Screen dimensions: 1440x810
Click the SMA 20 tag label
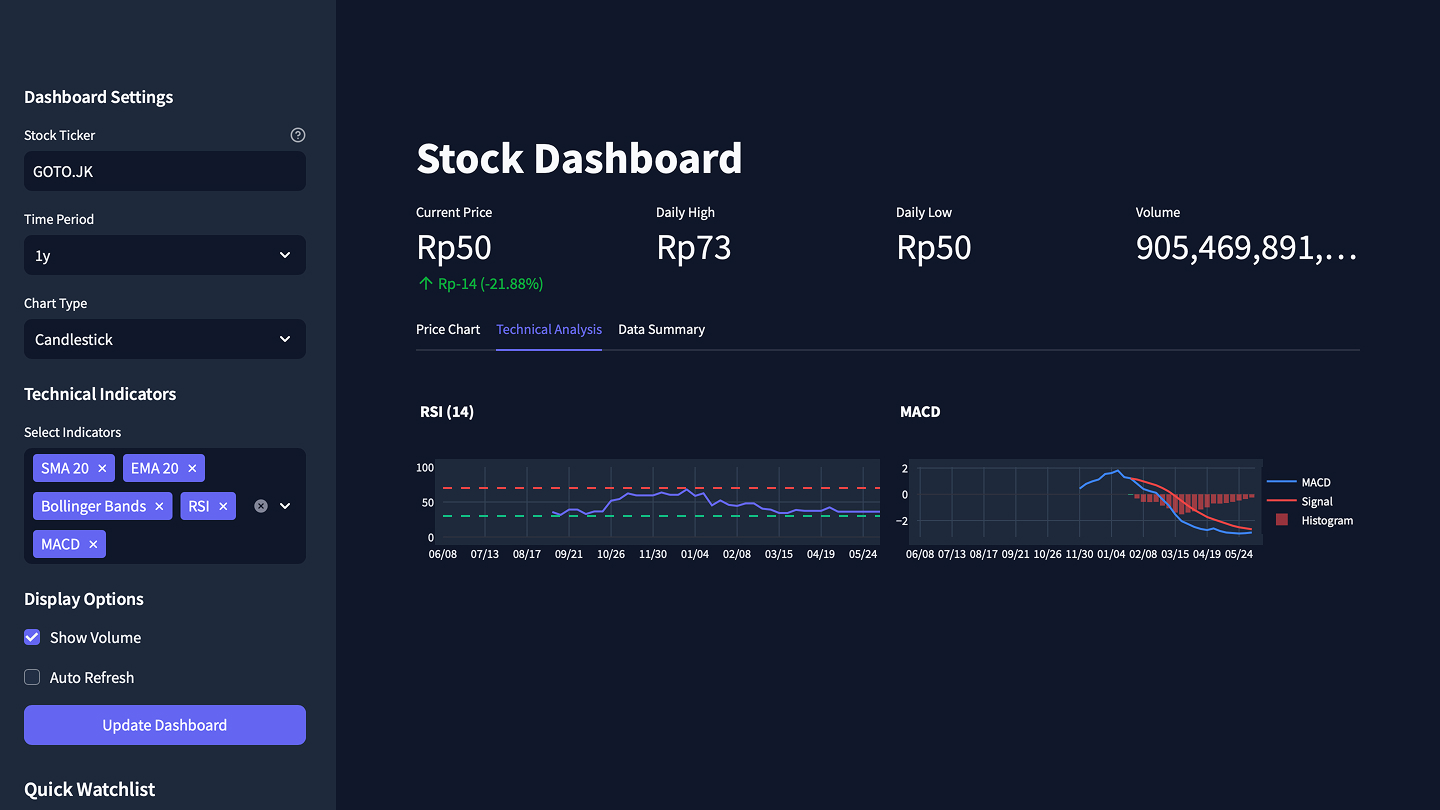pos(65,468)
